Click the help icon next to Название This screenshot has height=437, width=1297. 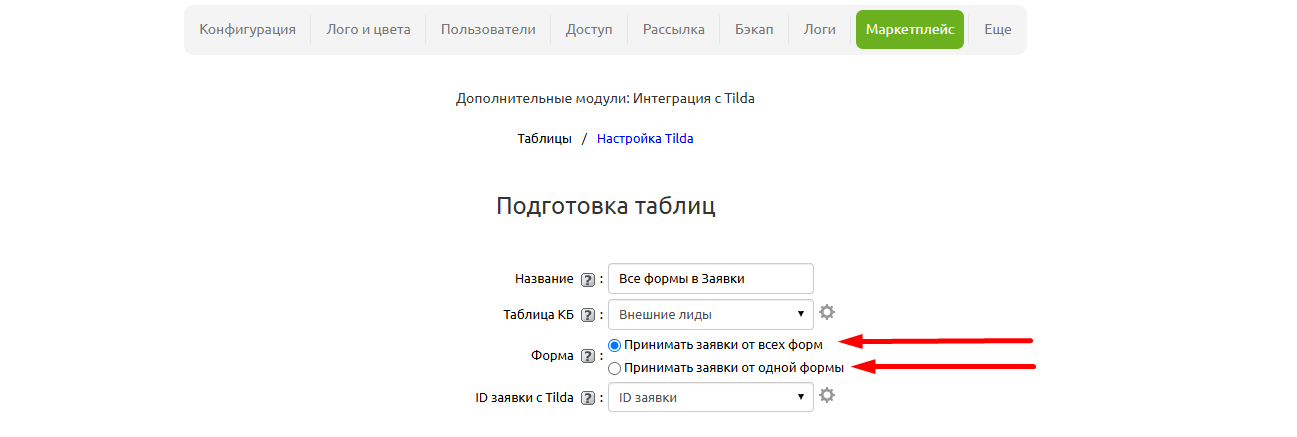(x=588, y=280)
